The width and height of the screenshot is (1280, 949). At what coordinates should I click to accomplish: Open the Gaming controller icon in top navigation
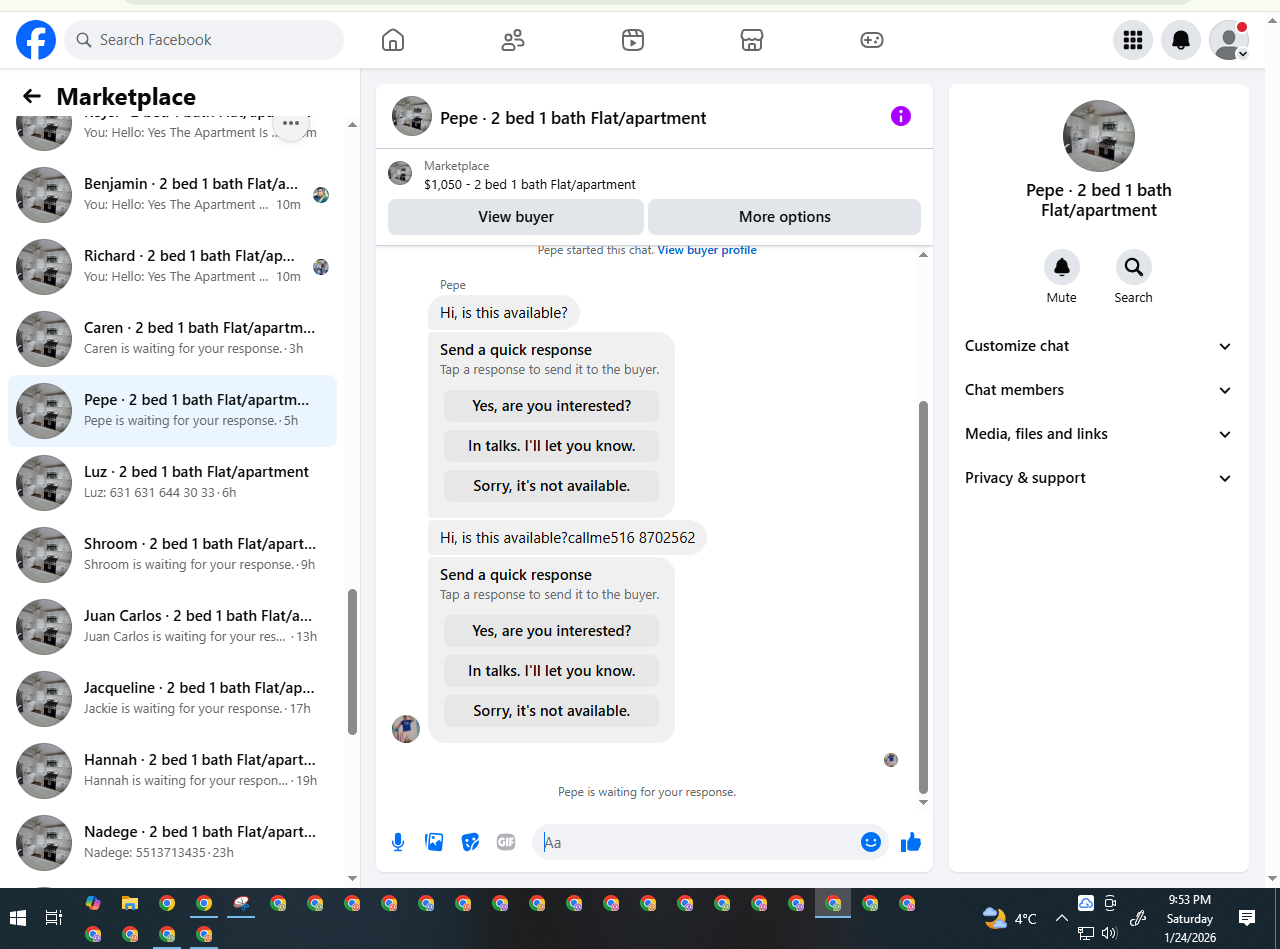(872, 40)
